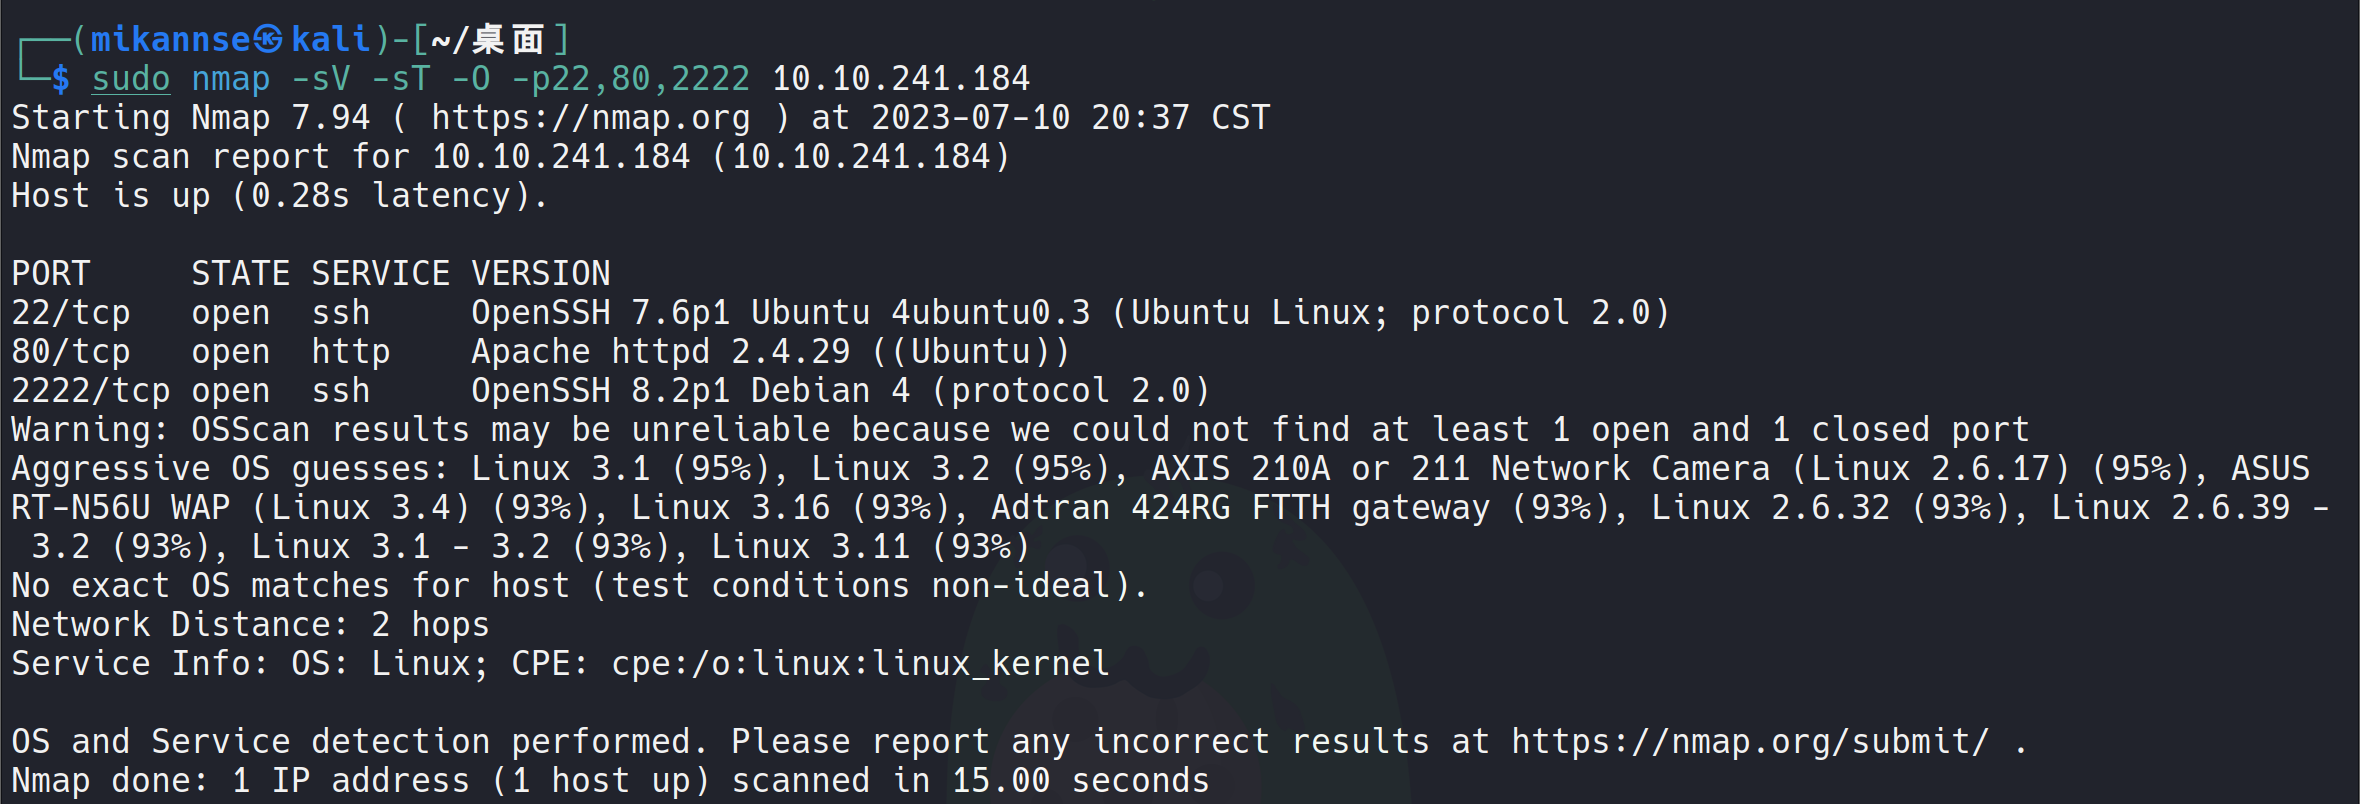Click the https://nmap.org link in the Starting line
This screenshot has width=2360, height=804.
click(590, 118)
